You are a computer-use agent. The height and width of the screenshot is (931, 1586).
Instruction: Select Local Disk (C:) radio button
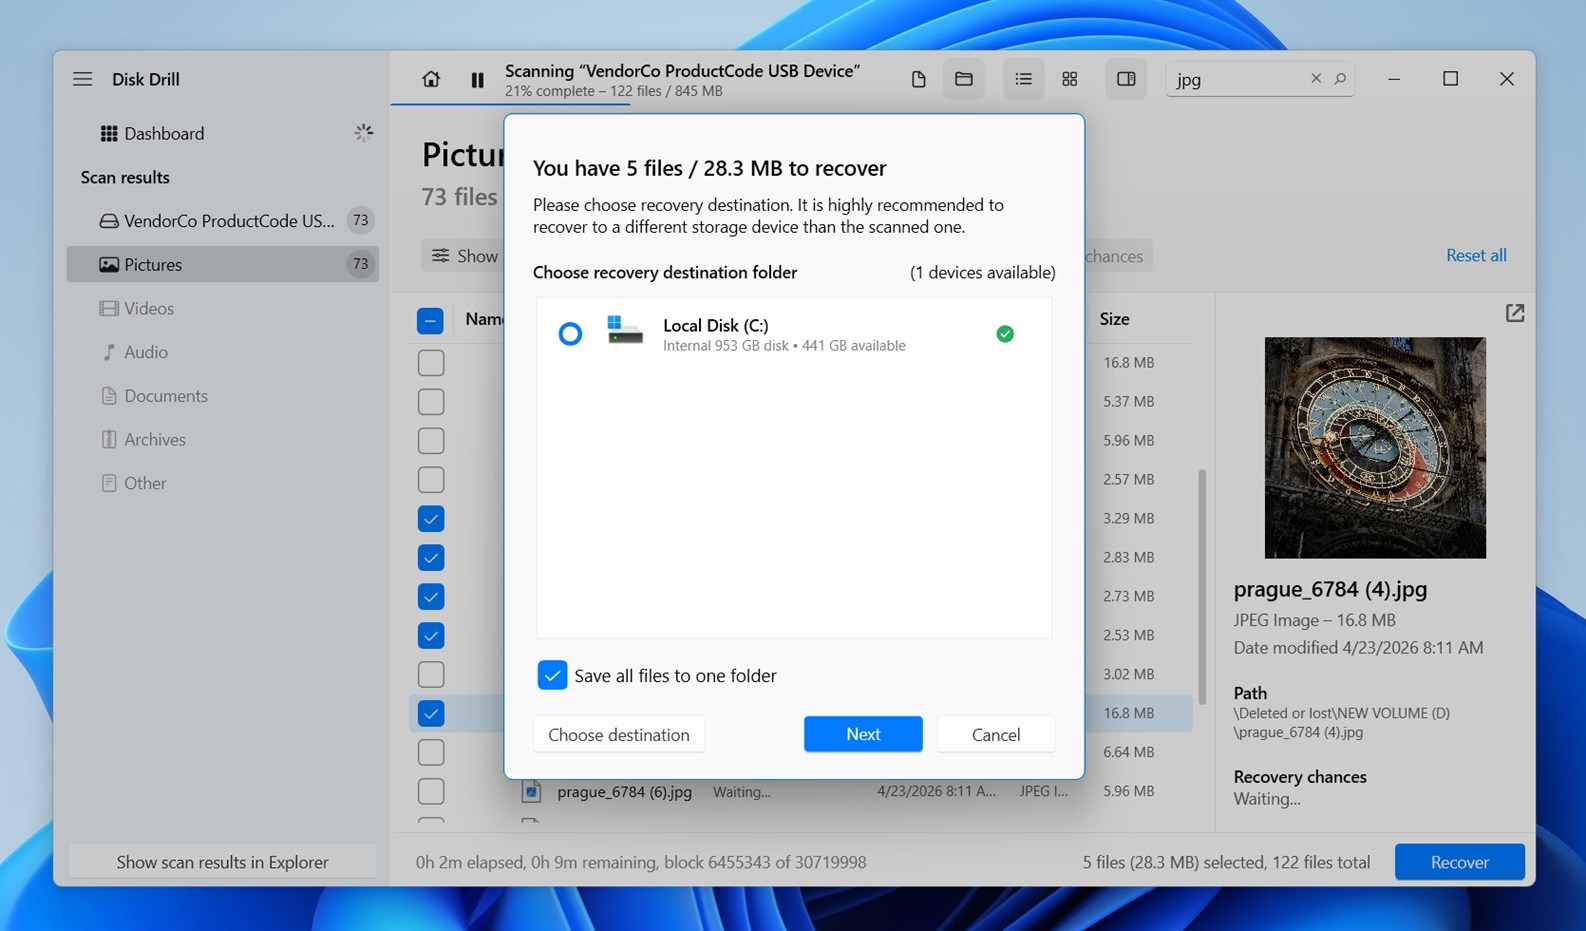[570, 334]
